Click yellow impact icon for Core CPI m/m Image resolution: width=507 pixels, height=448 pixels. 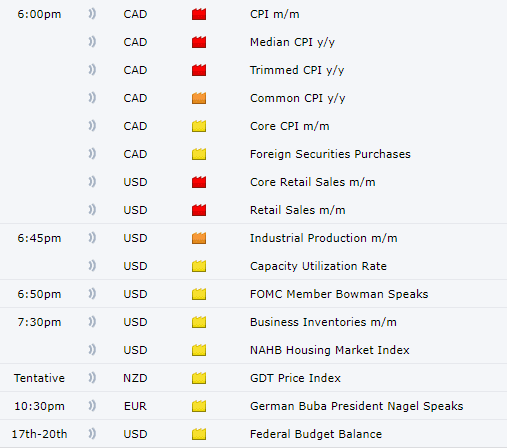click(199, 126)
